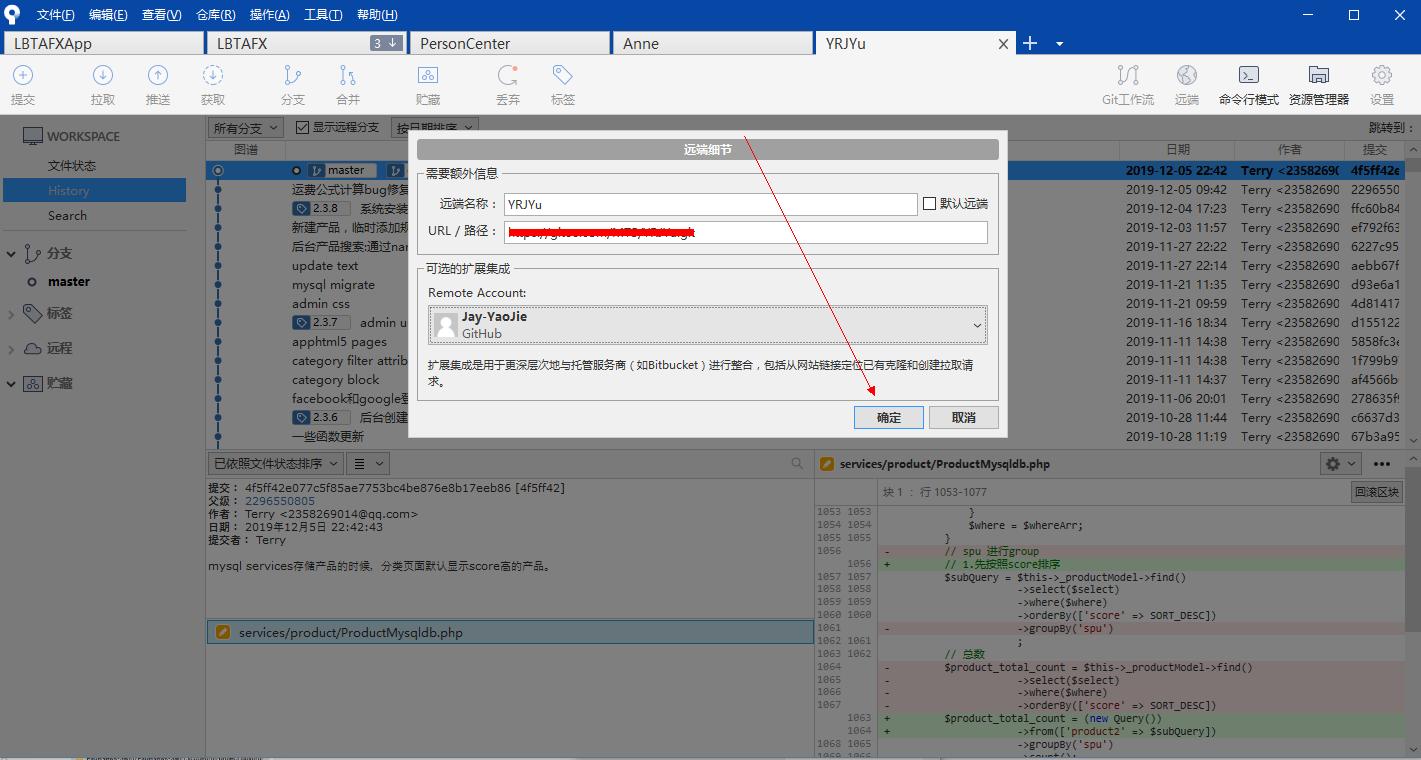
Task: Click the 拉取 (pull) toolbar icon
Action: point(102,75)
